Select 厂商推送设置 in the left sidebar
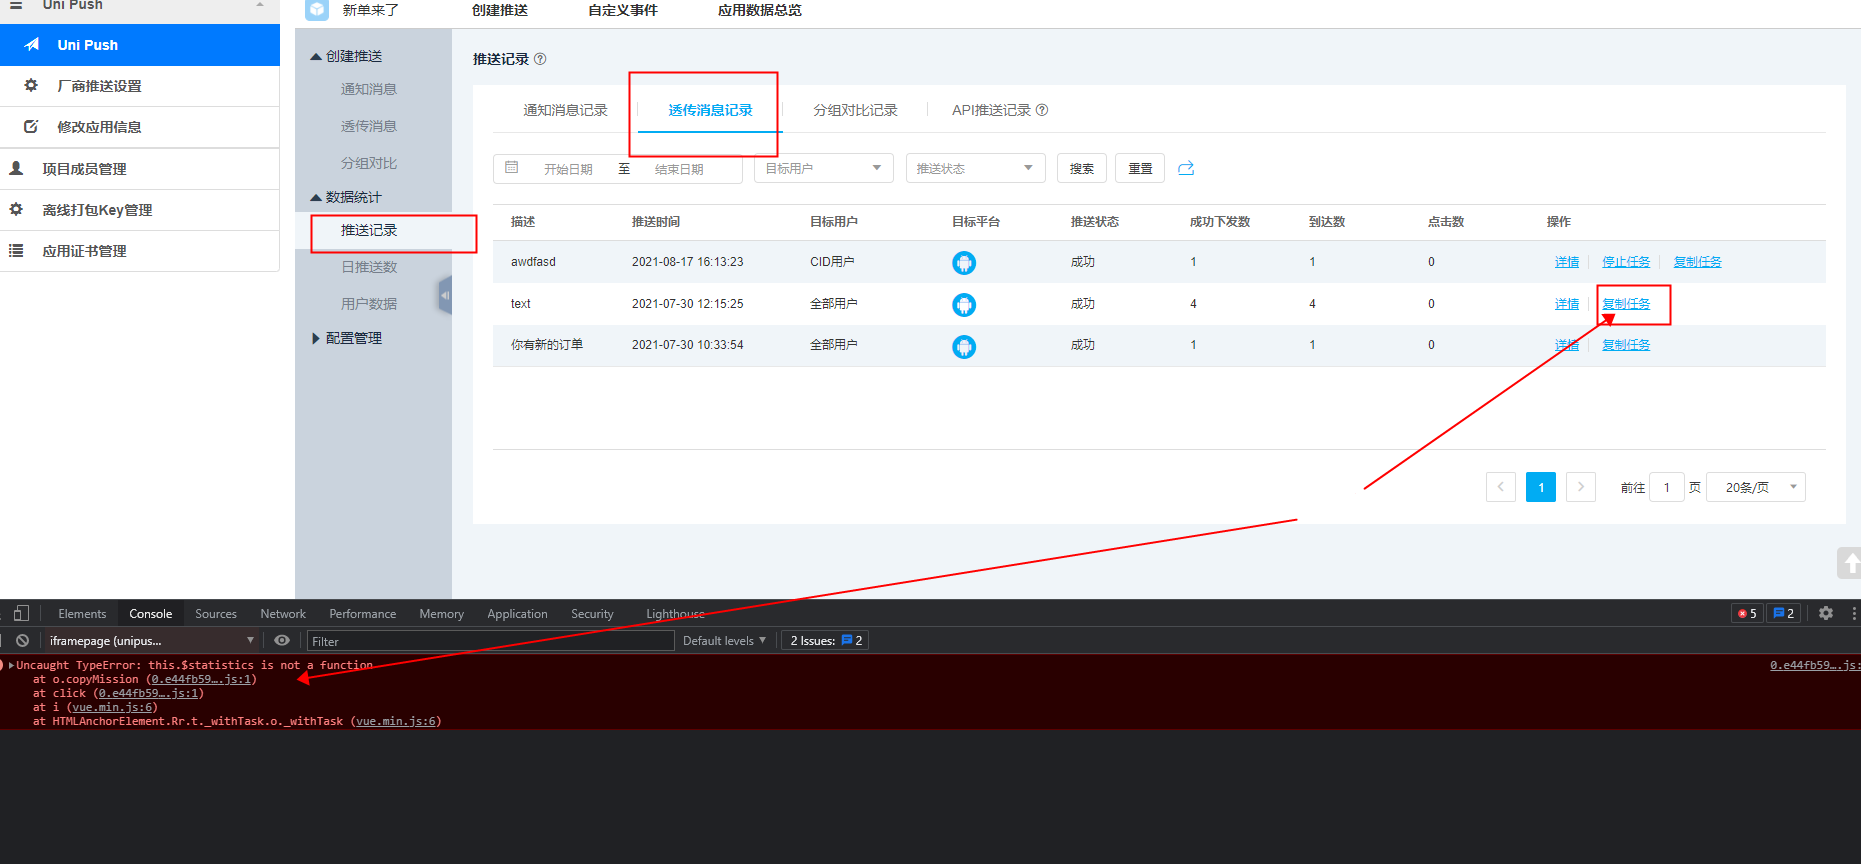 pyautogui.click(x=99, y=86)
